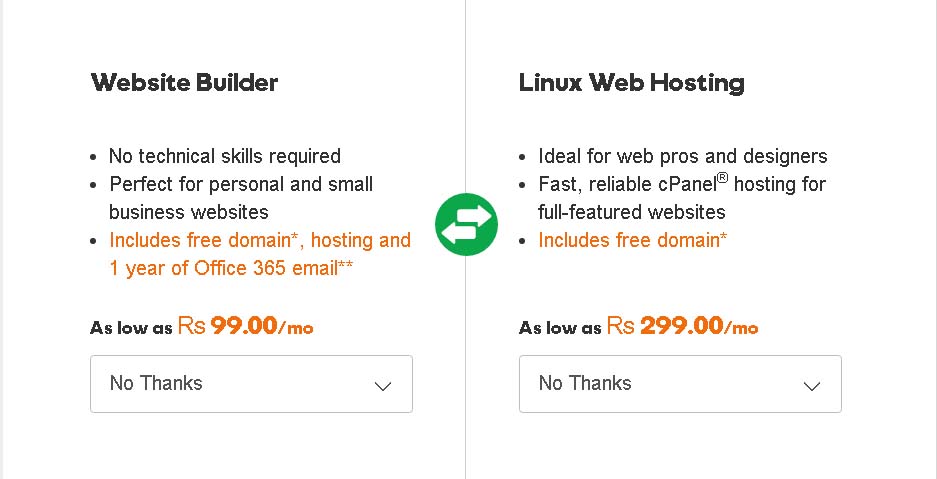Open the Website Builder plan dropdown
This screenshot has height=479, width=937.
pyautogui.click(x=251, y=384)
